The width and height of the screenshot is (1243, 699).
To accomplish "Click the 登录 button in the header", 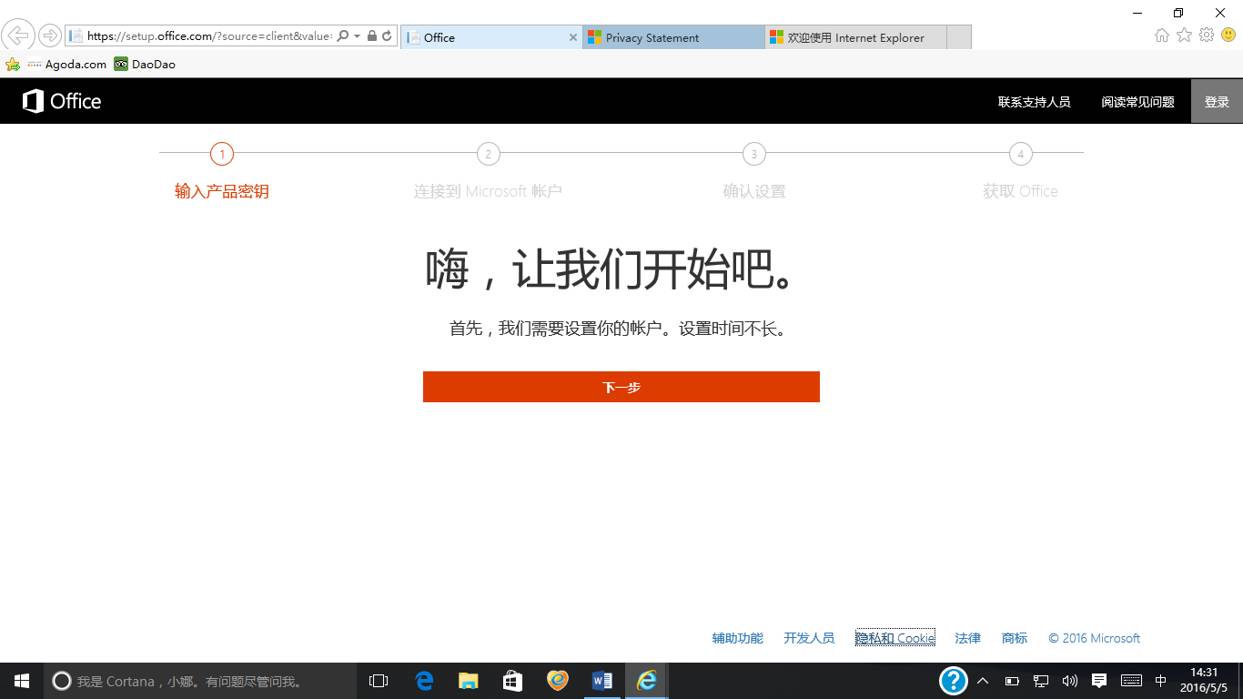I will tap(1216, 101).
